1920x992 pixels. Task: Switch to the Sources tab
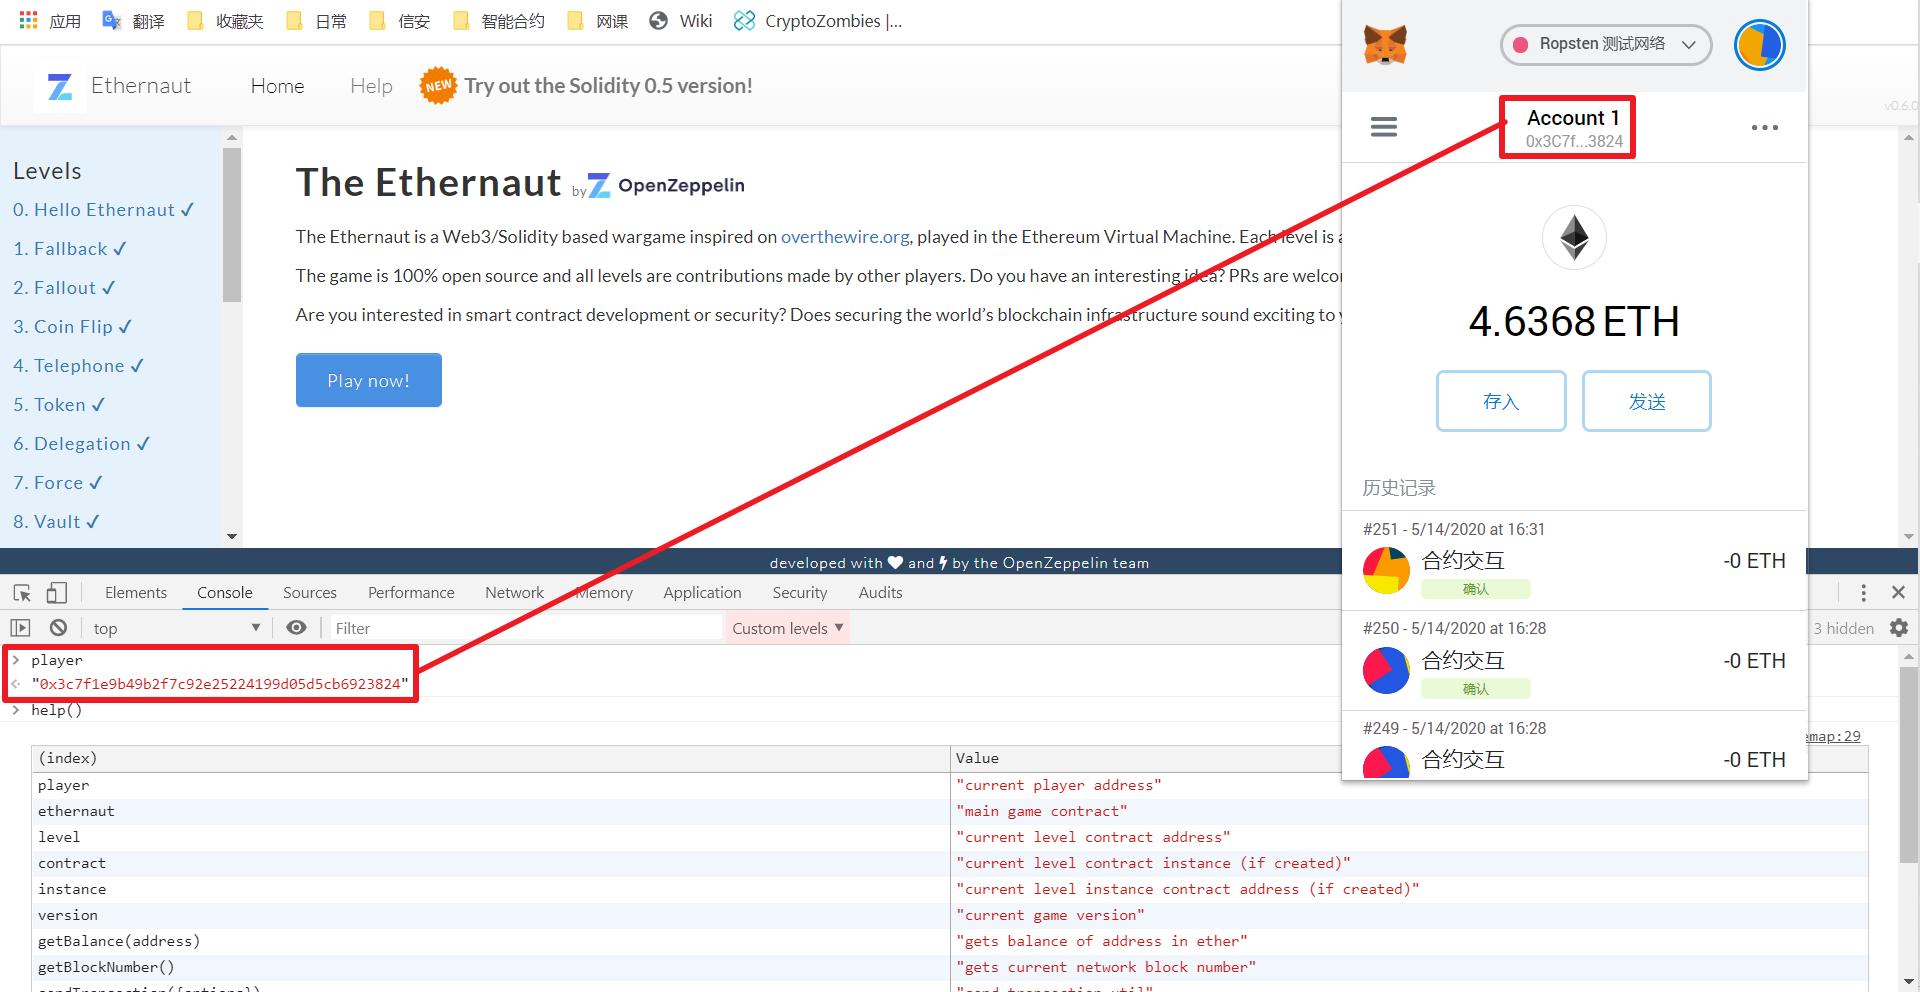point(310,593)
